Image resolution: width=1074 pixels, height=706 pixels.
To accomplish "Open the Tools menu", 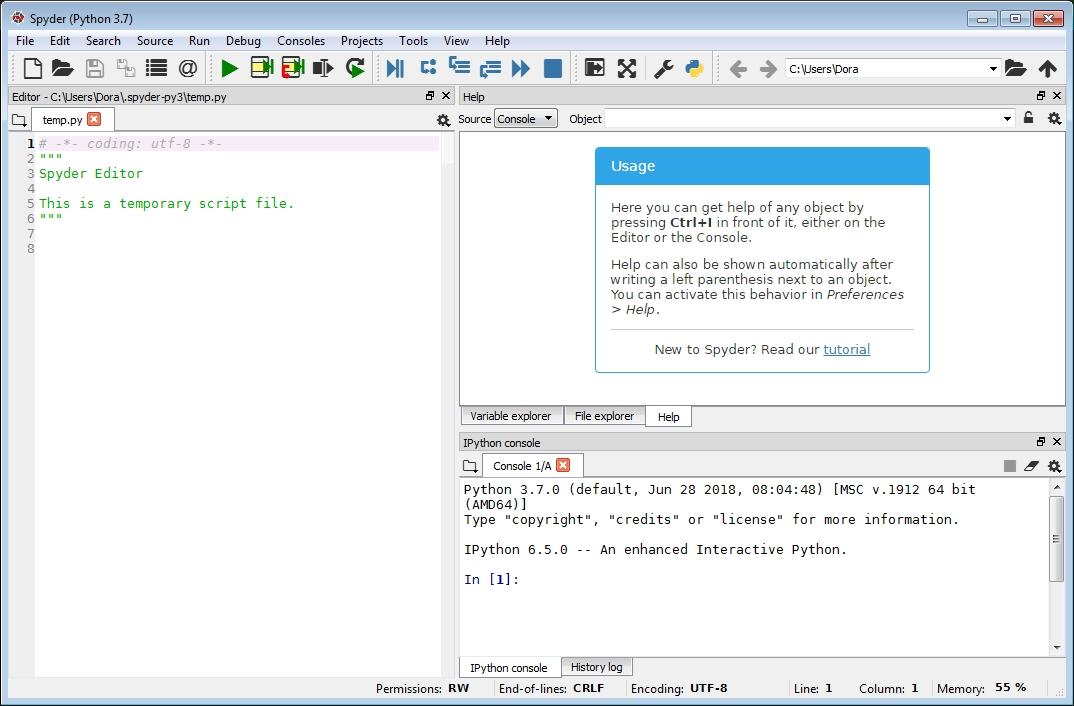I will click(414, 40).
